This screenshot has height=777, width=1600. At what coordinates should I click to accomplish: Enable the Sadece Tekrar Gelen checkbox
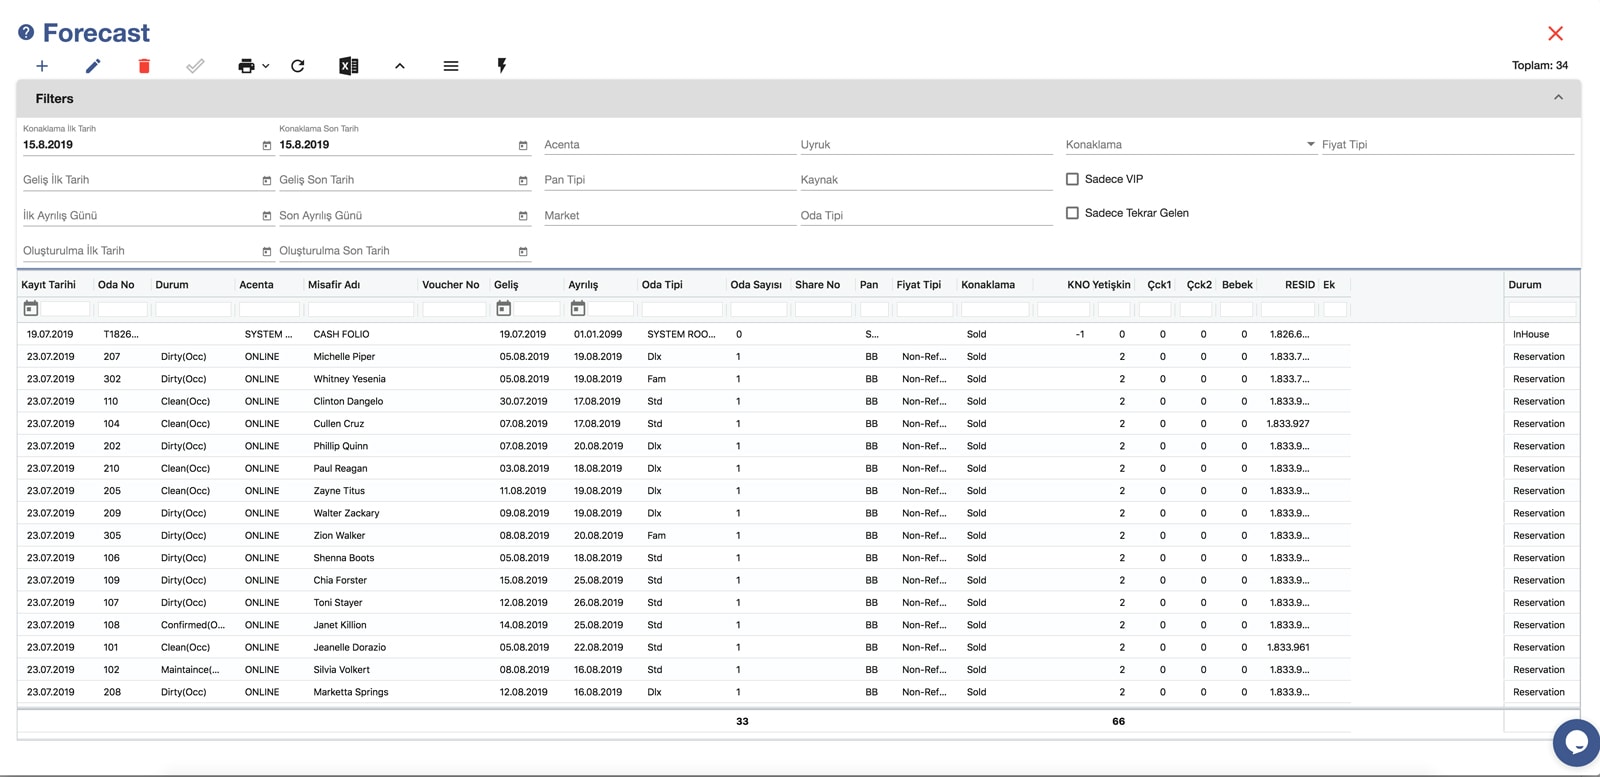tap(1072, 213)
